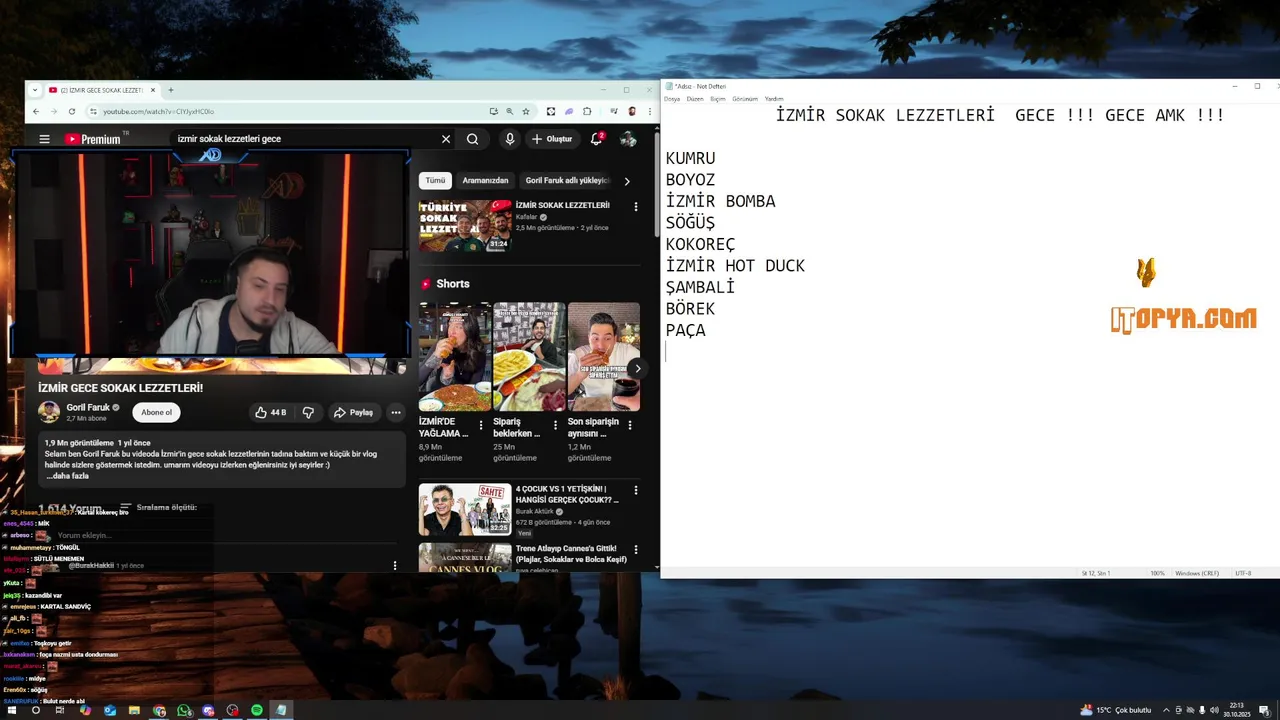Show hidden system tray icons chevron
The height and width of the screenshot is (720, 1280).
tap(1166, 710)
